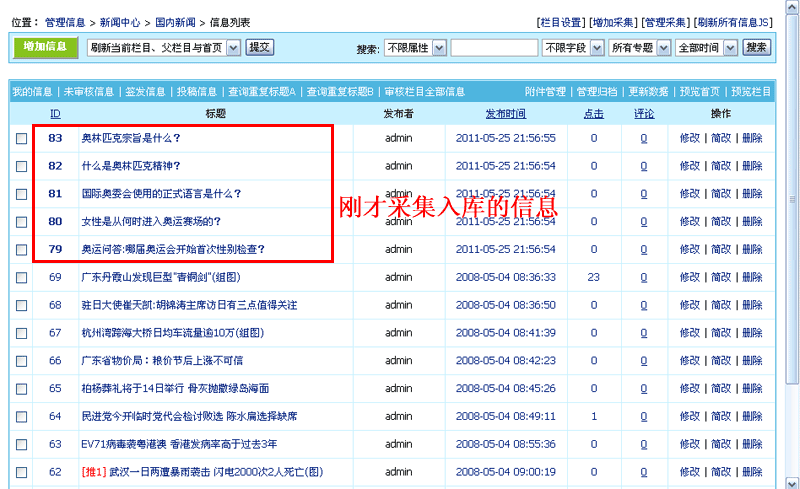
Task: Expand the 不限属性 search dropdown
Action: point(415,47)
